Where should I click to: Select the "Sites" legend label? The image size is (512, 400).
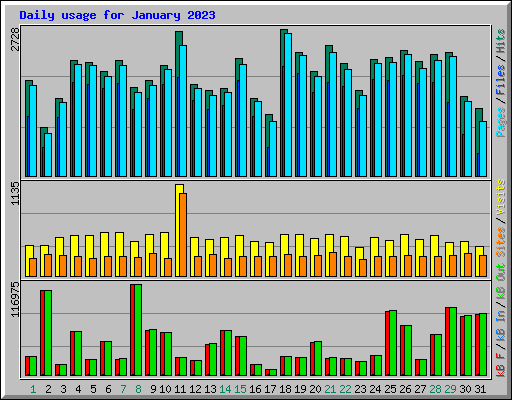point(501,242)
